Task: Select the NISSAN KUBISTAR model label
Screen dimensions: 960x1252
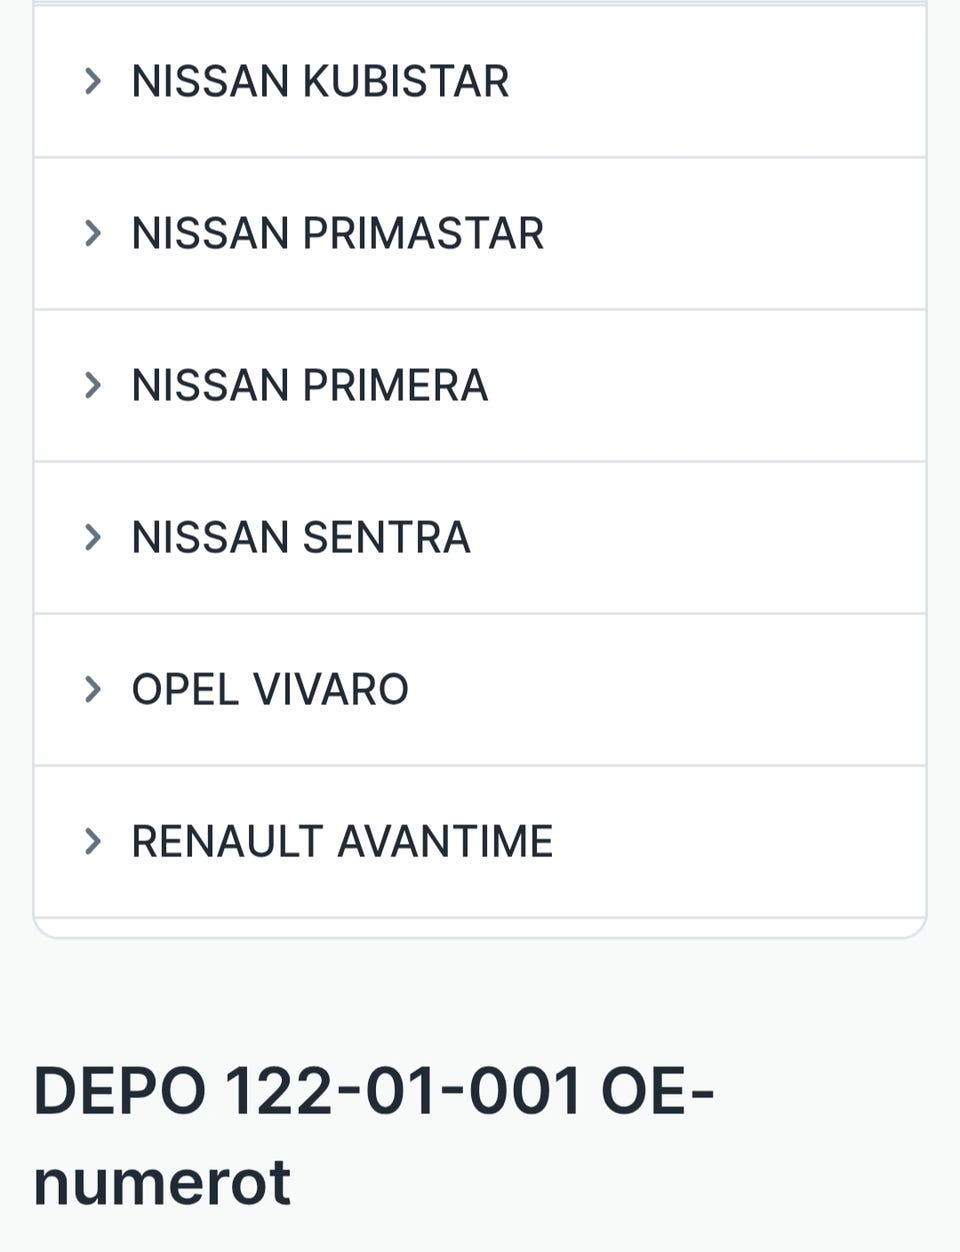Action: [320, 81]
